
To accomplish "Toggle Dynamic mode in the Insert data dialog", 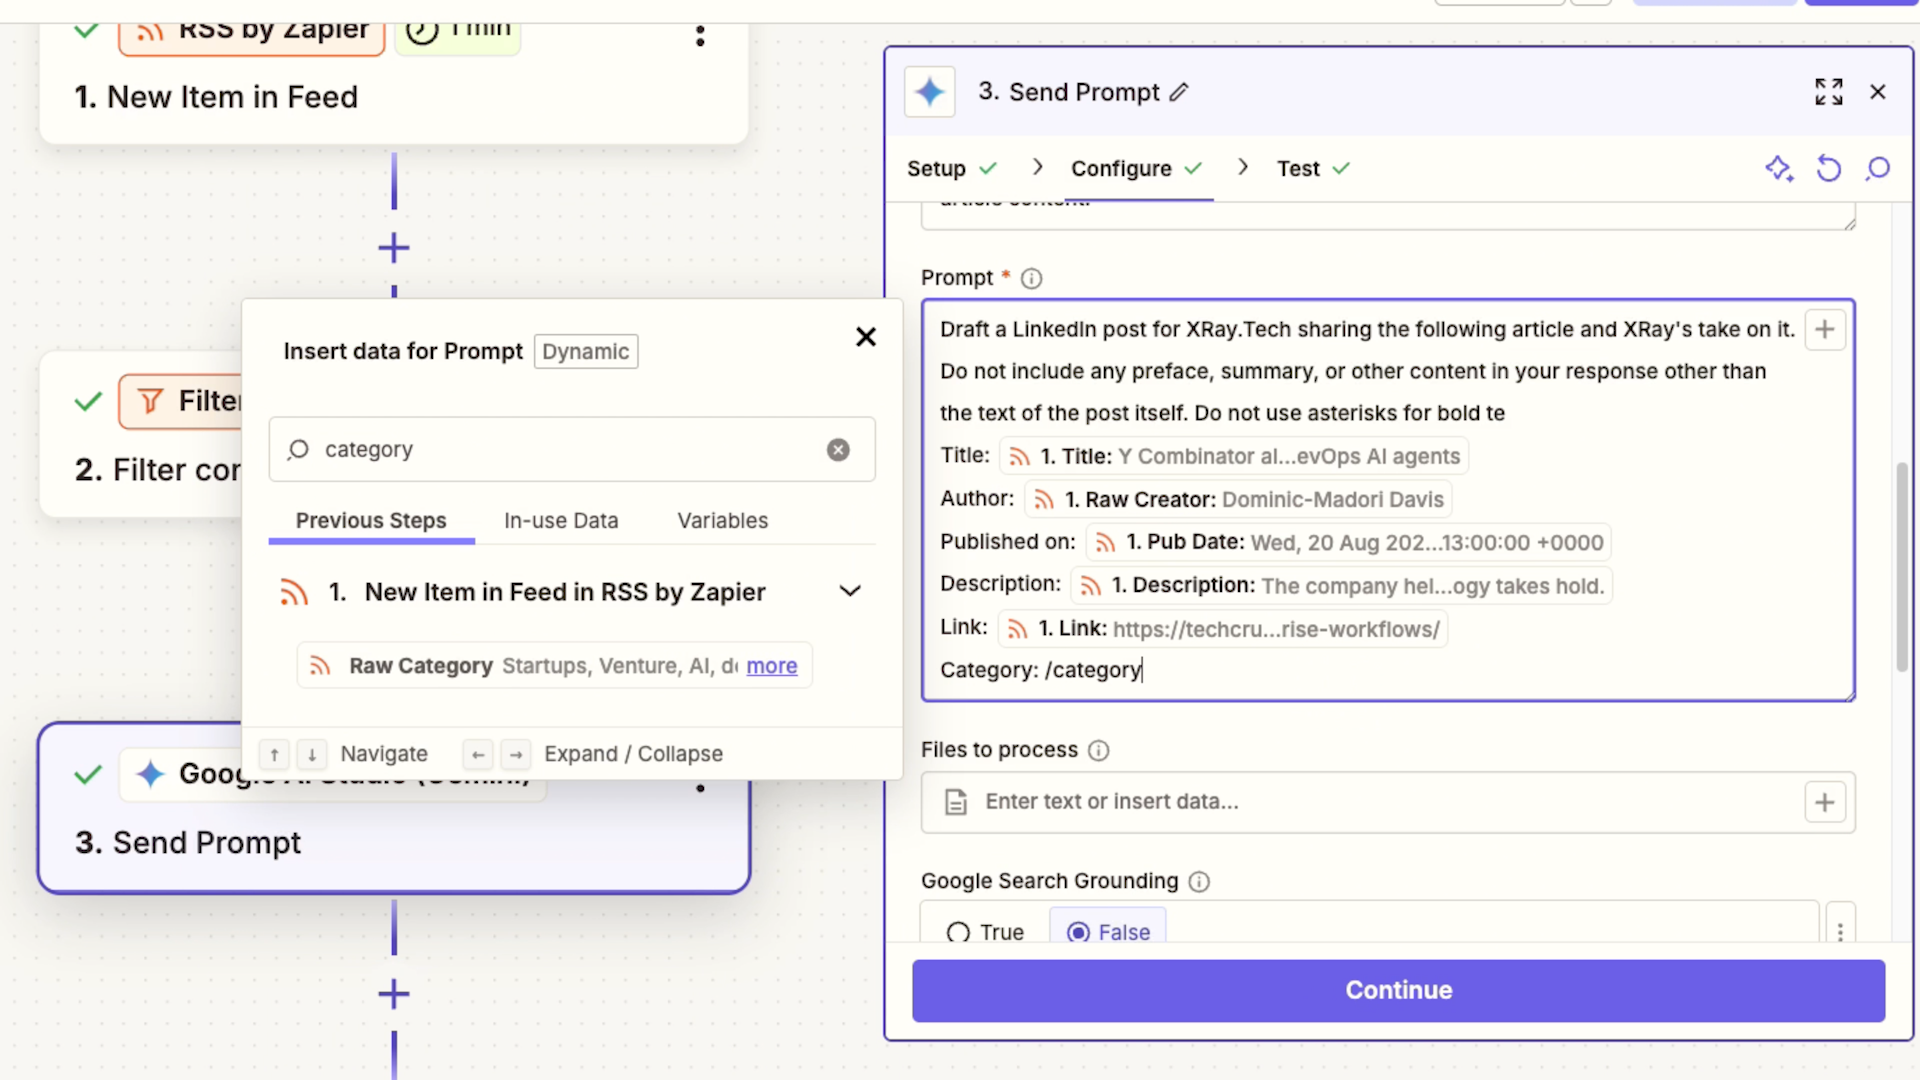I will point(585,351).
